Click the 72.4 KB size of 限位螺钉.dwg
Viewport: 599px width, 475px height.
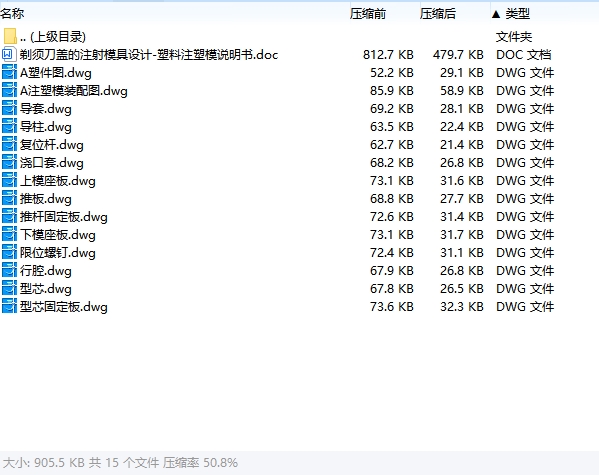[392, 253]
